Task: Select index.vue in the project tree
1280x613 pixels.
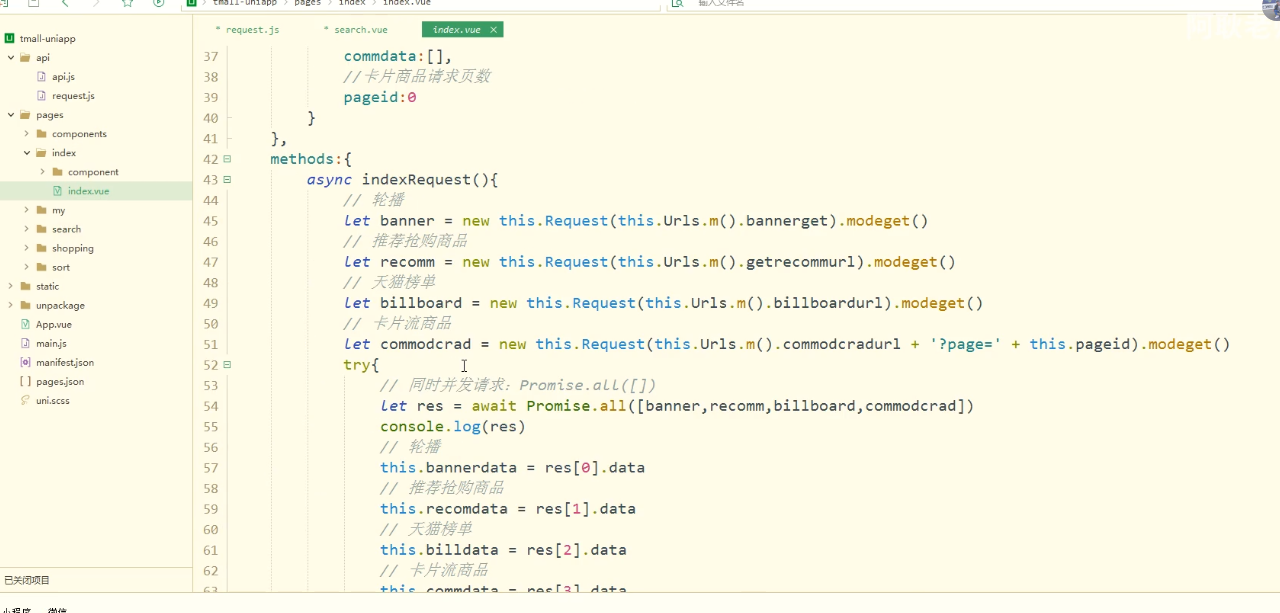Action: (88, 191)
